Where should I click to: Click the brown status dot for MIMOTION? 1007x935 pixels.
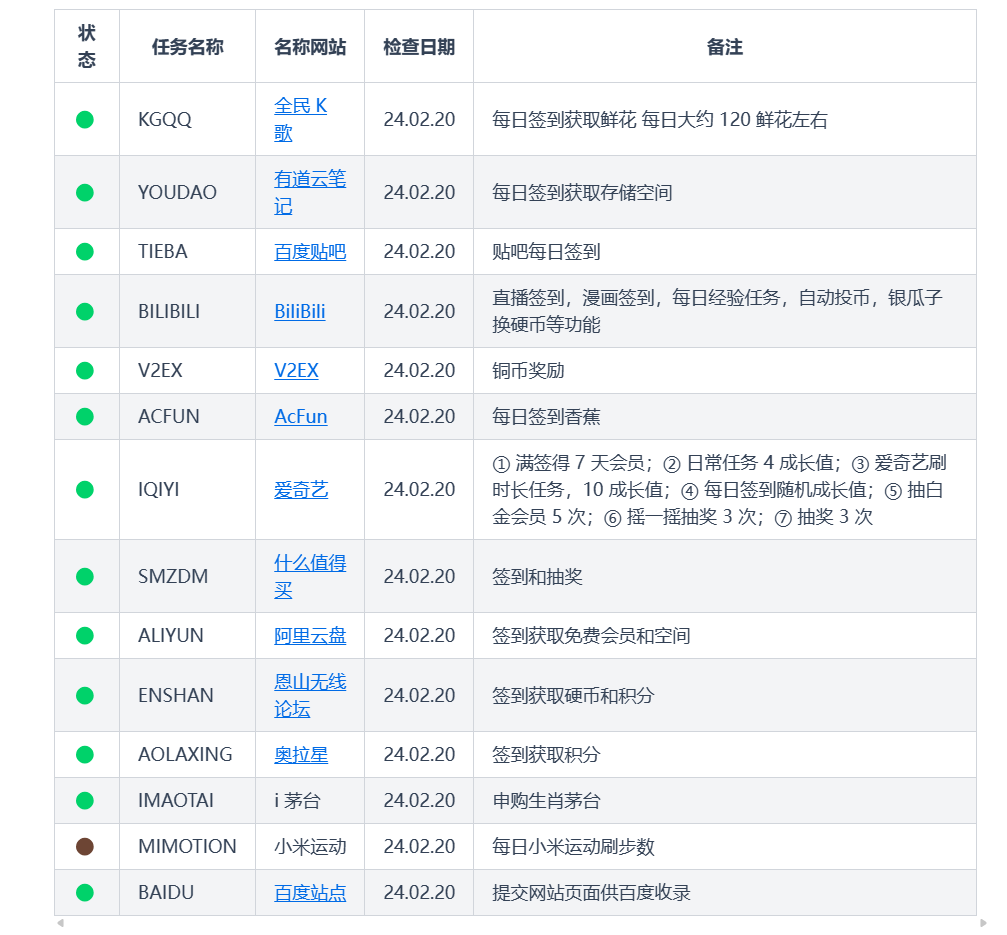click(x=86, y=846)
